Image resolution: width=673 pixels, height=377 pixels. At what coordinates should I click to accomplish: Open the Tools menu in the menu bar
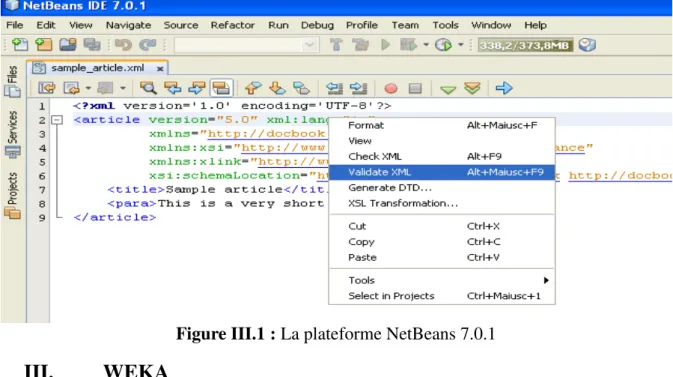pos(446,25)
